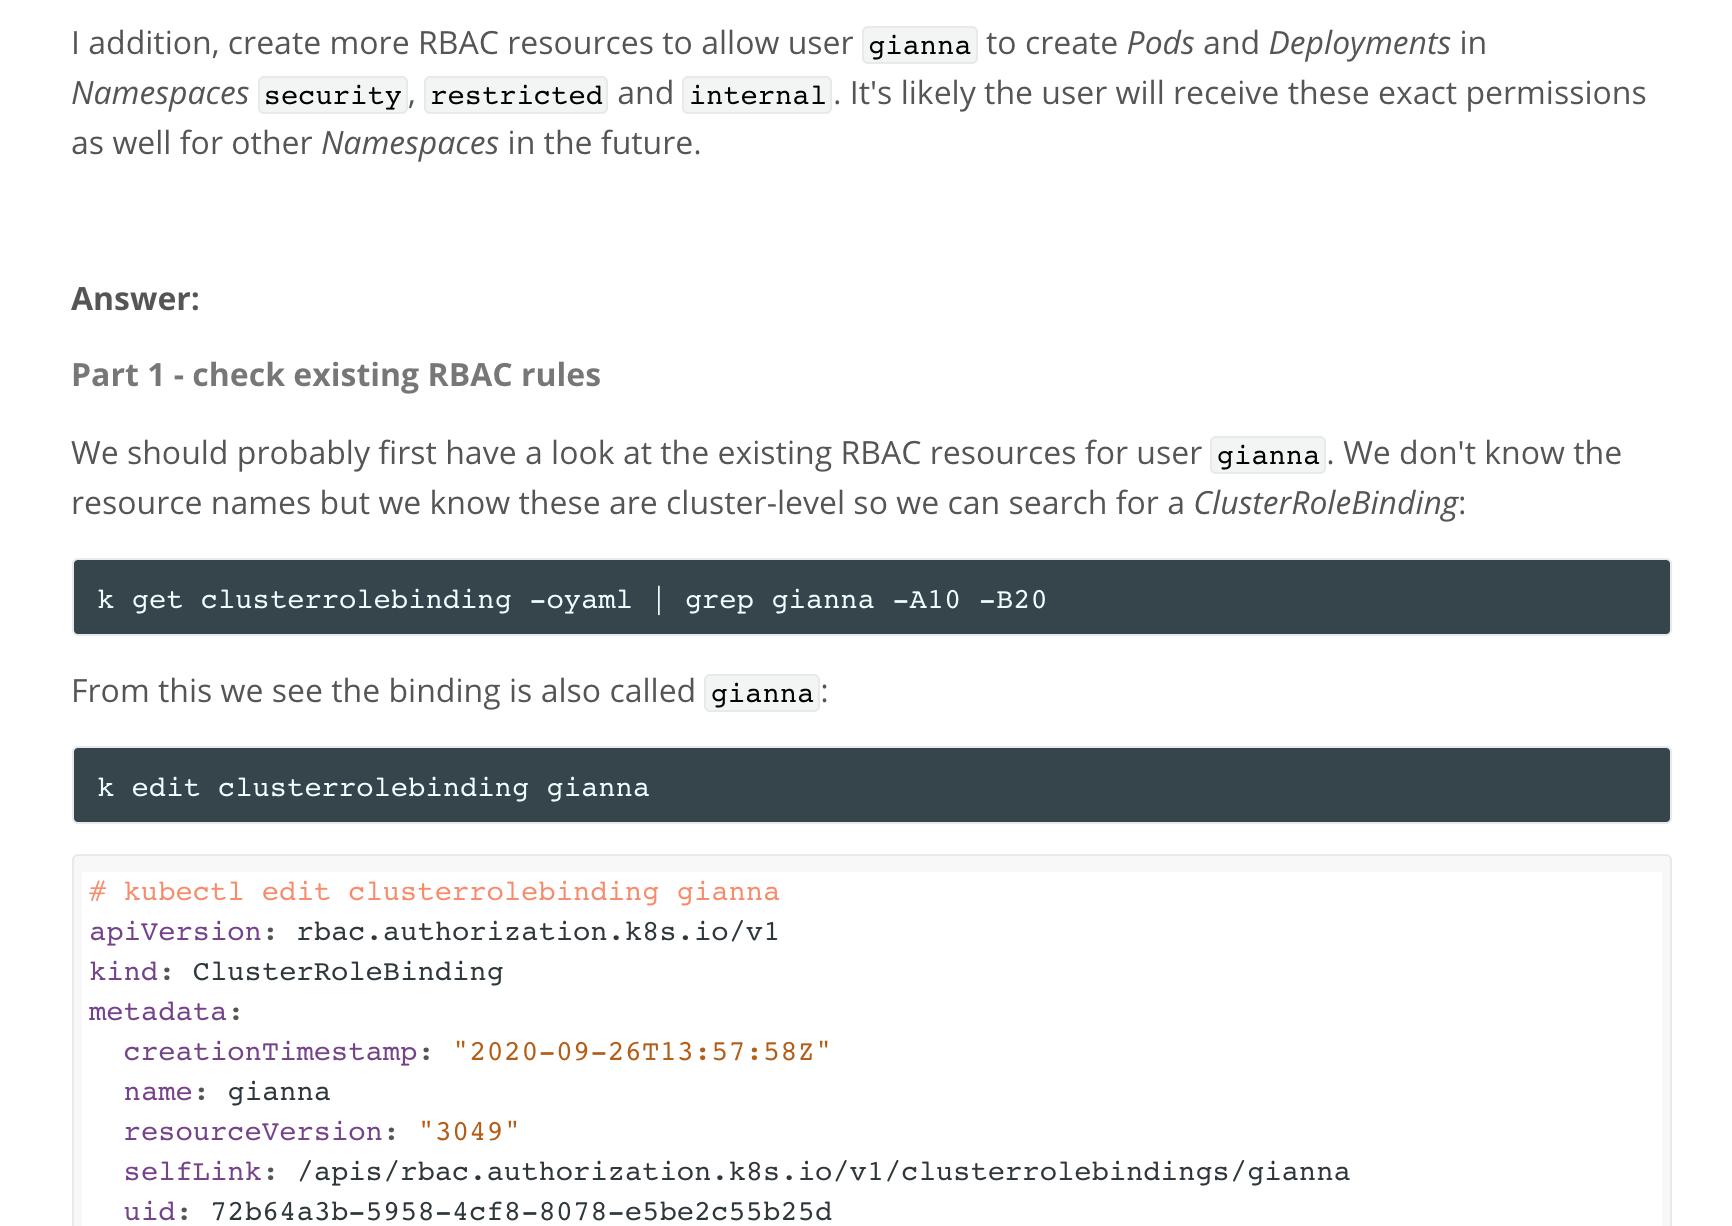
Task: Click the uid value in YAML
Action: click(521, 1211)
